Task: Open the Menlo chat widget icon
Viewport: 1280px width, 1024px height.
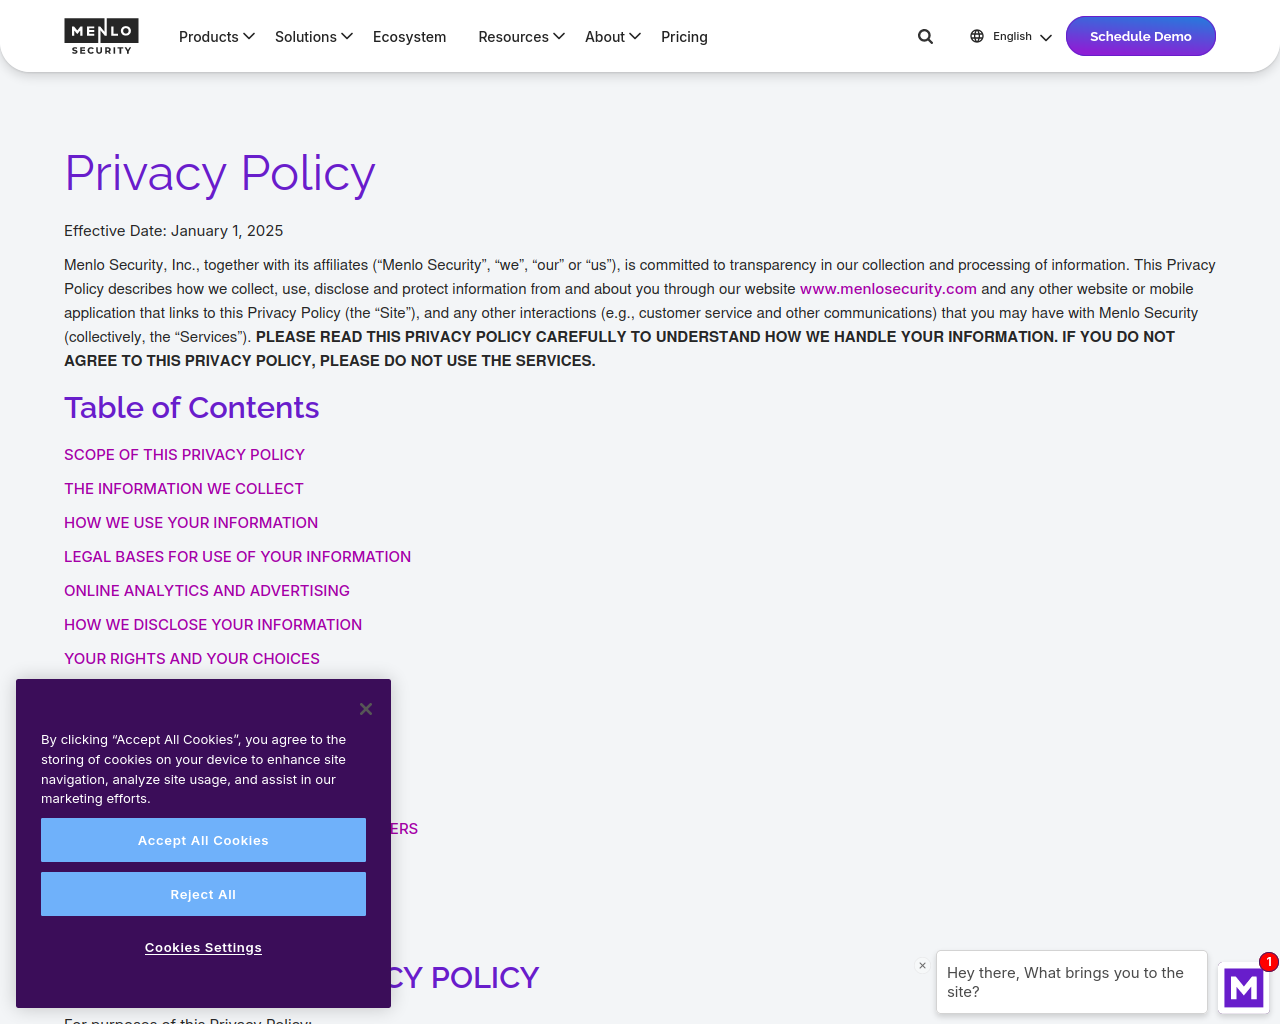Action: [1244, 988]
